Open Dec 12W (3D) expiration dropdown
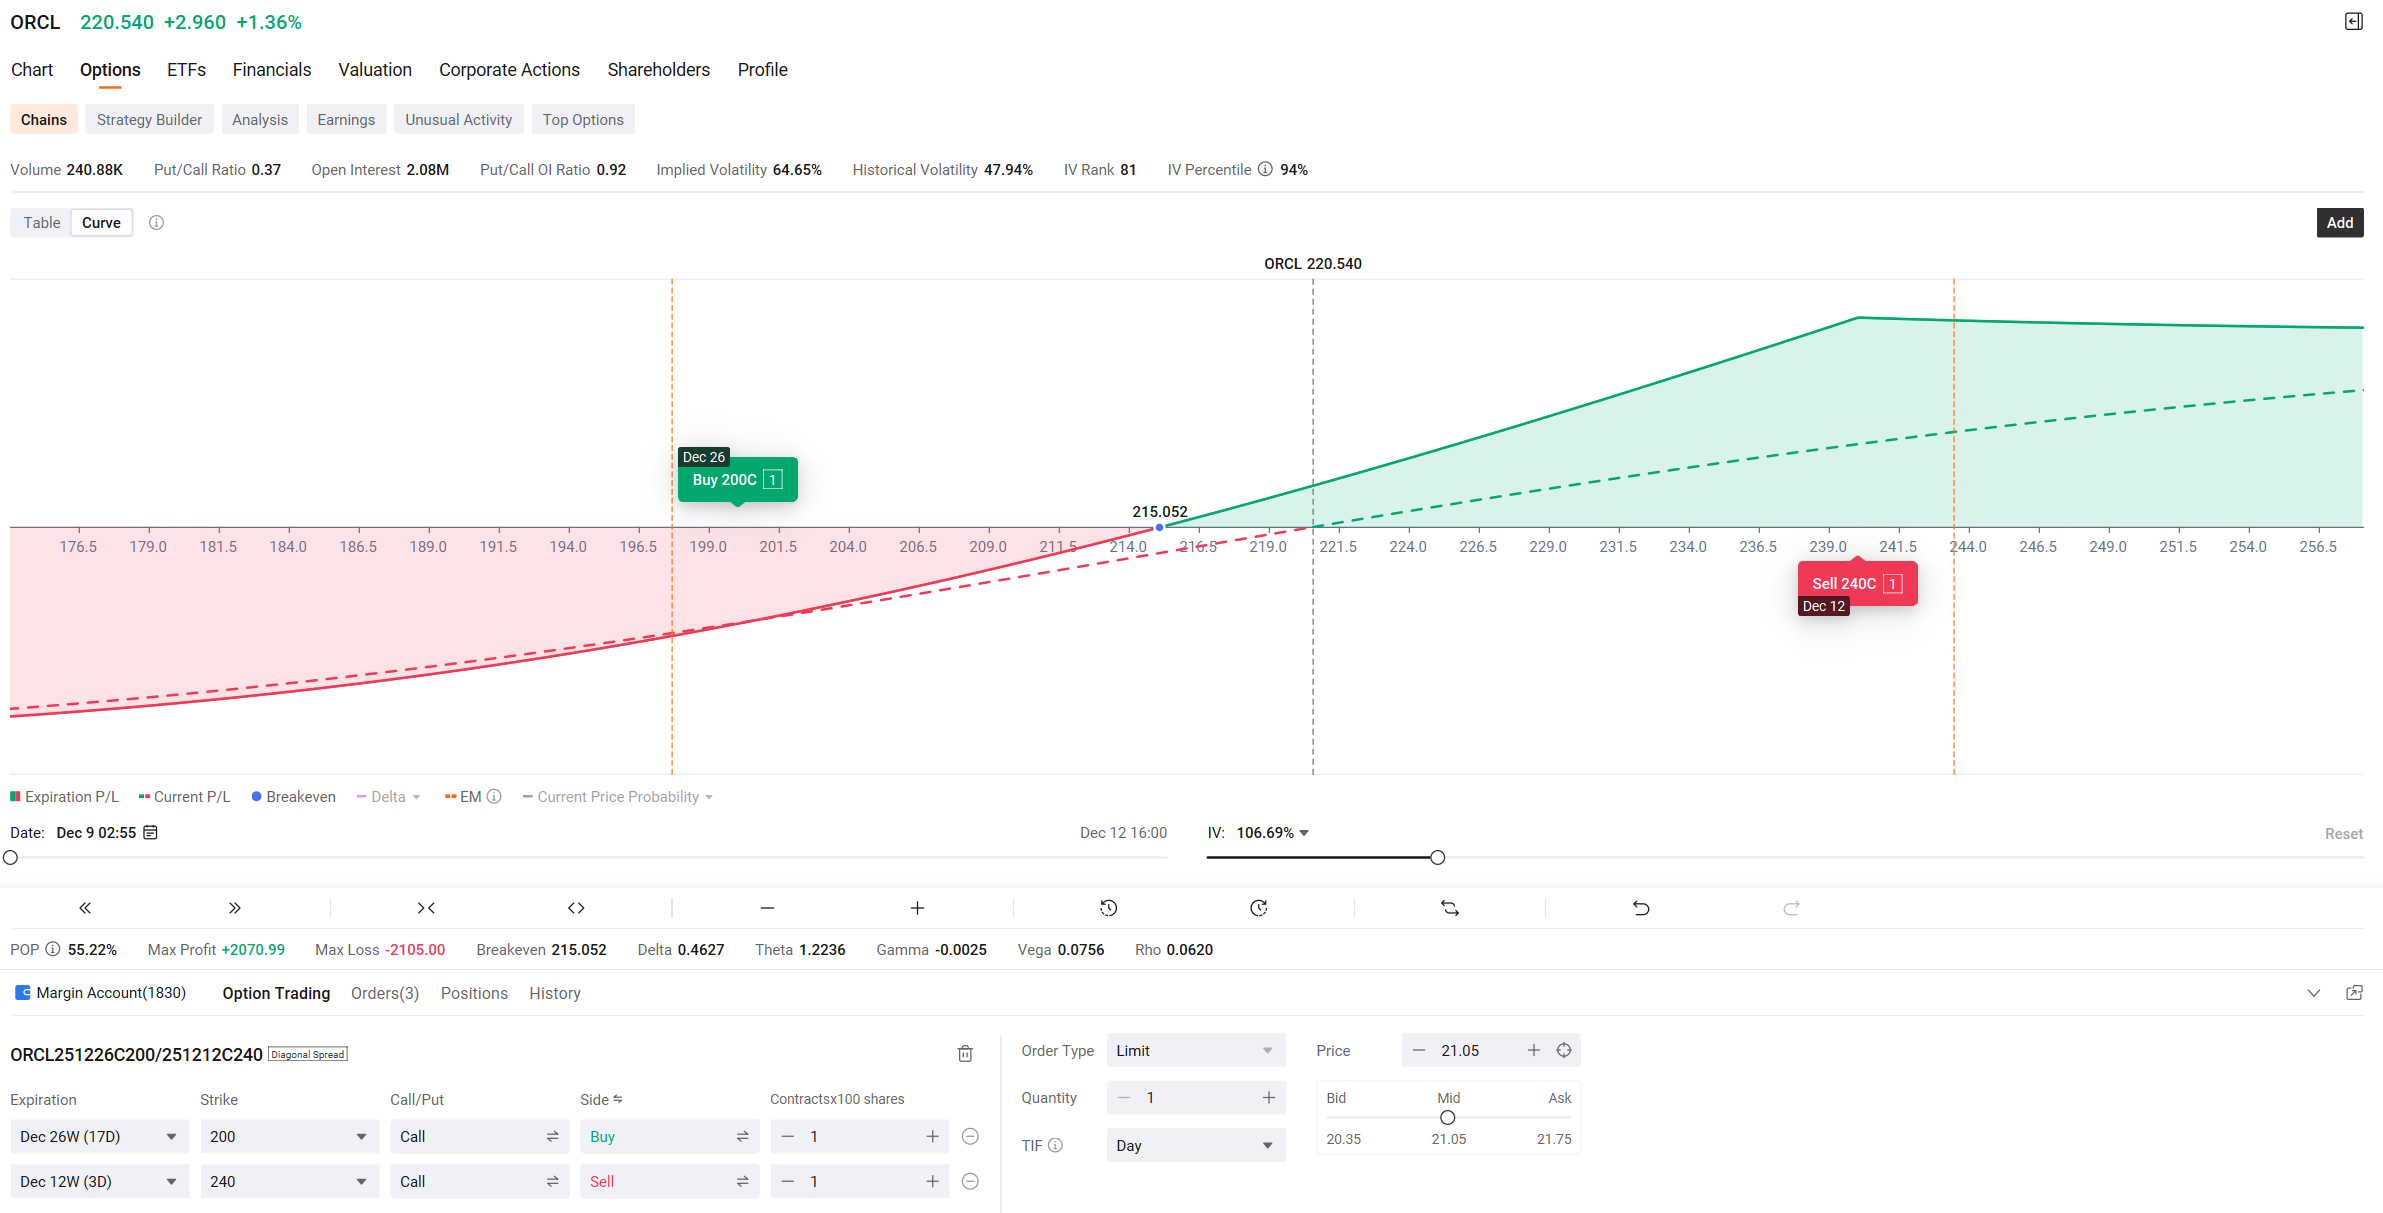Screen dimensions: 2383x1213 99,1182
